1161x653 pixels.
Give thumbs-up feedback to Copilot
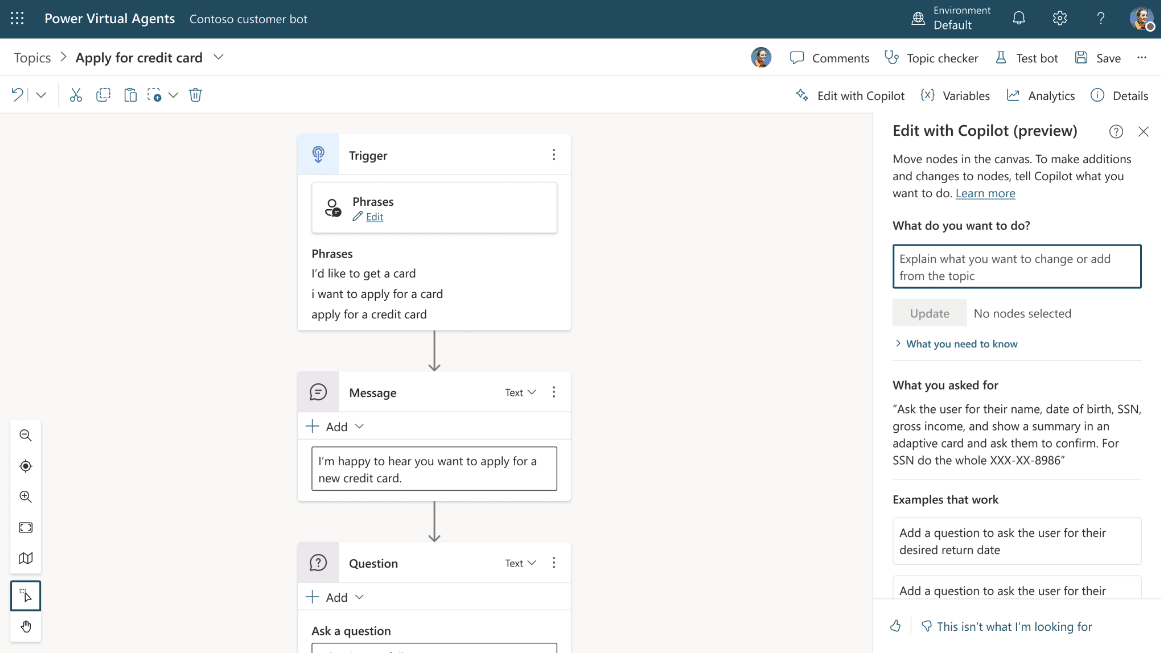[x=895, y=626]
